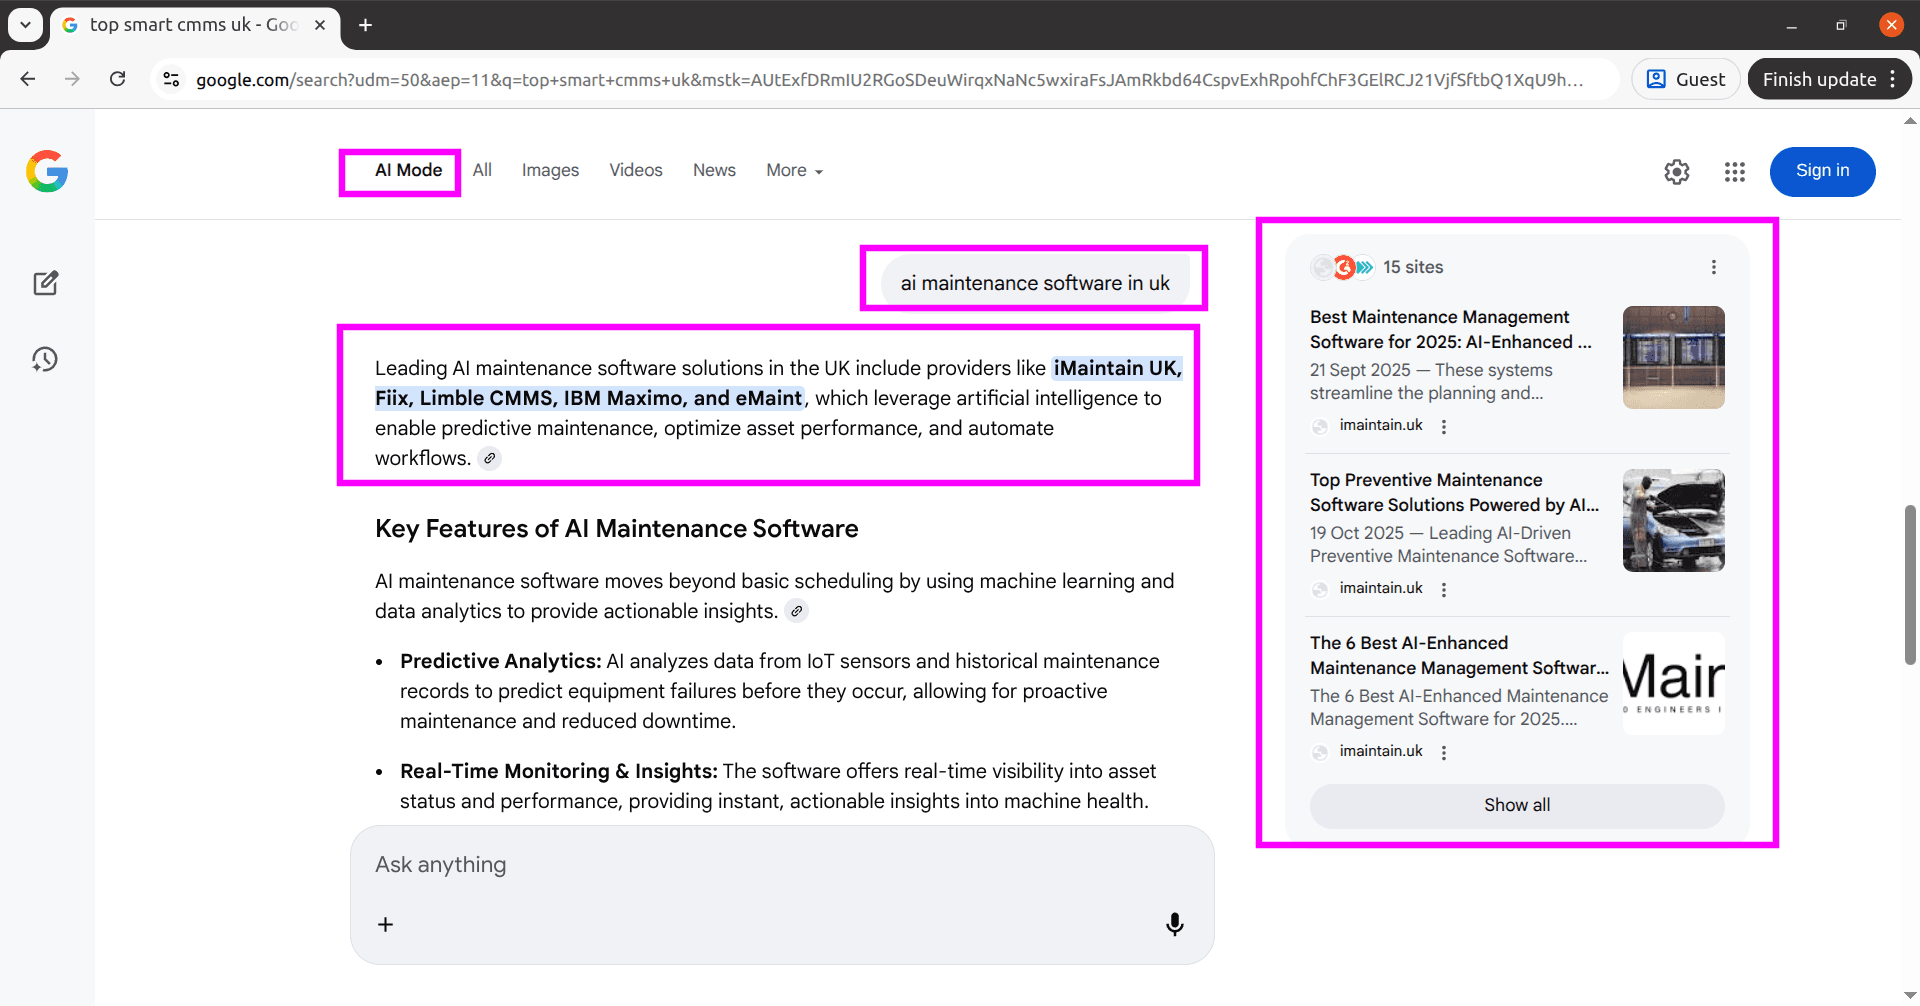Open history via clock icon in sidebar
Viewport: 1920px width, 1006px height.
[x=45, y=359]
